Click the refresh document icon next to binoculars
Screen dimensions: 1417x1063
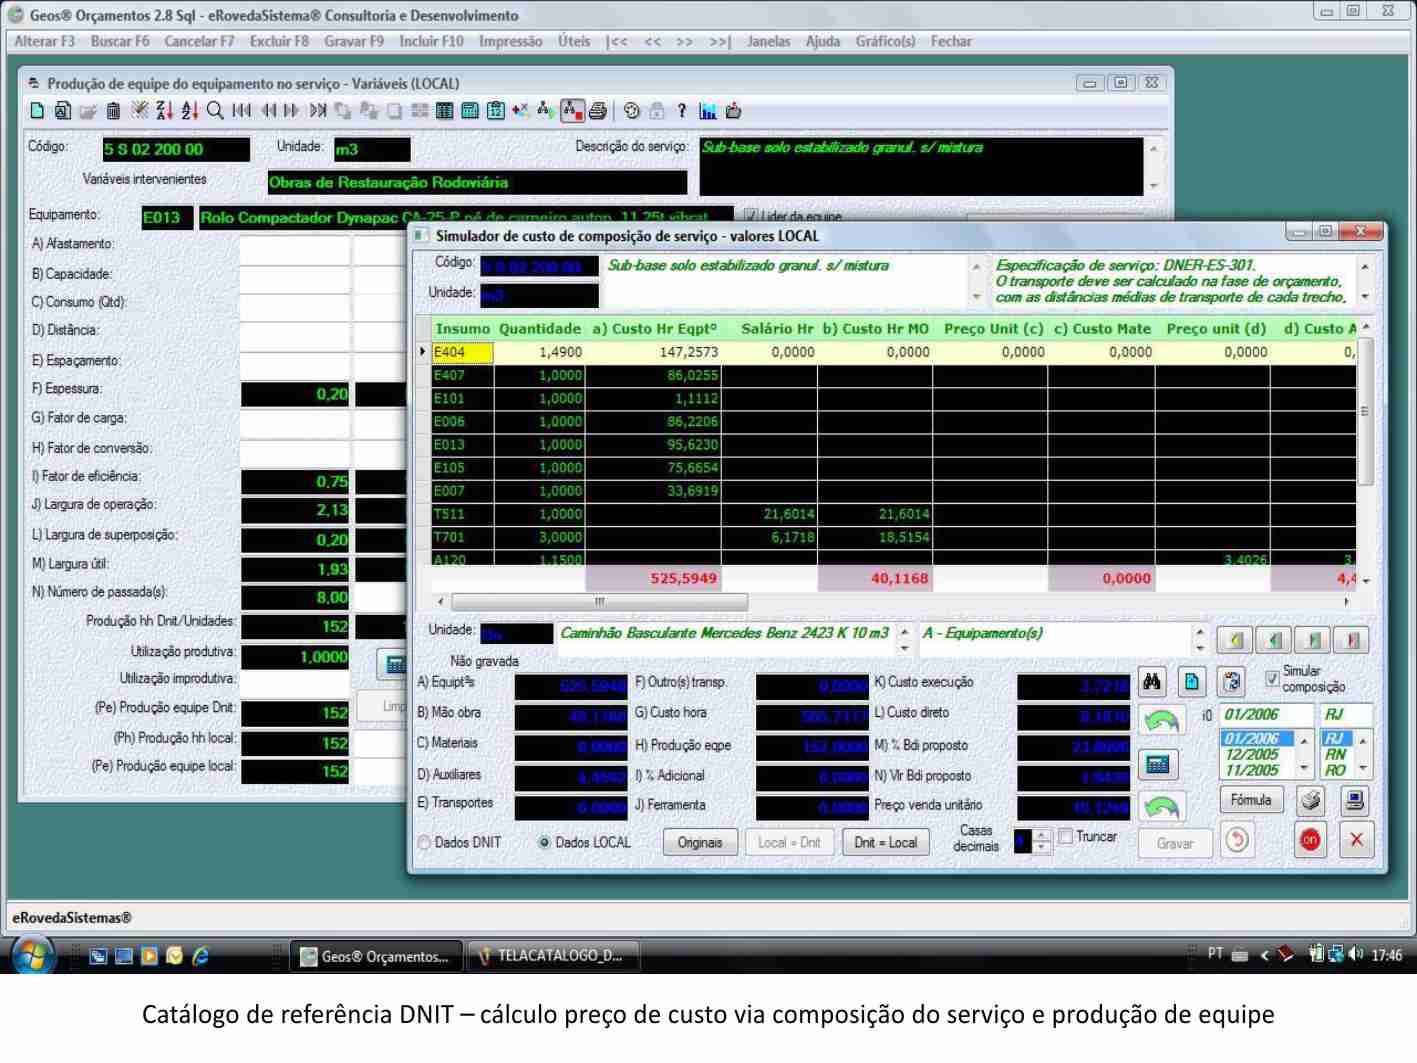[1232, 682]
